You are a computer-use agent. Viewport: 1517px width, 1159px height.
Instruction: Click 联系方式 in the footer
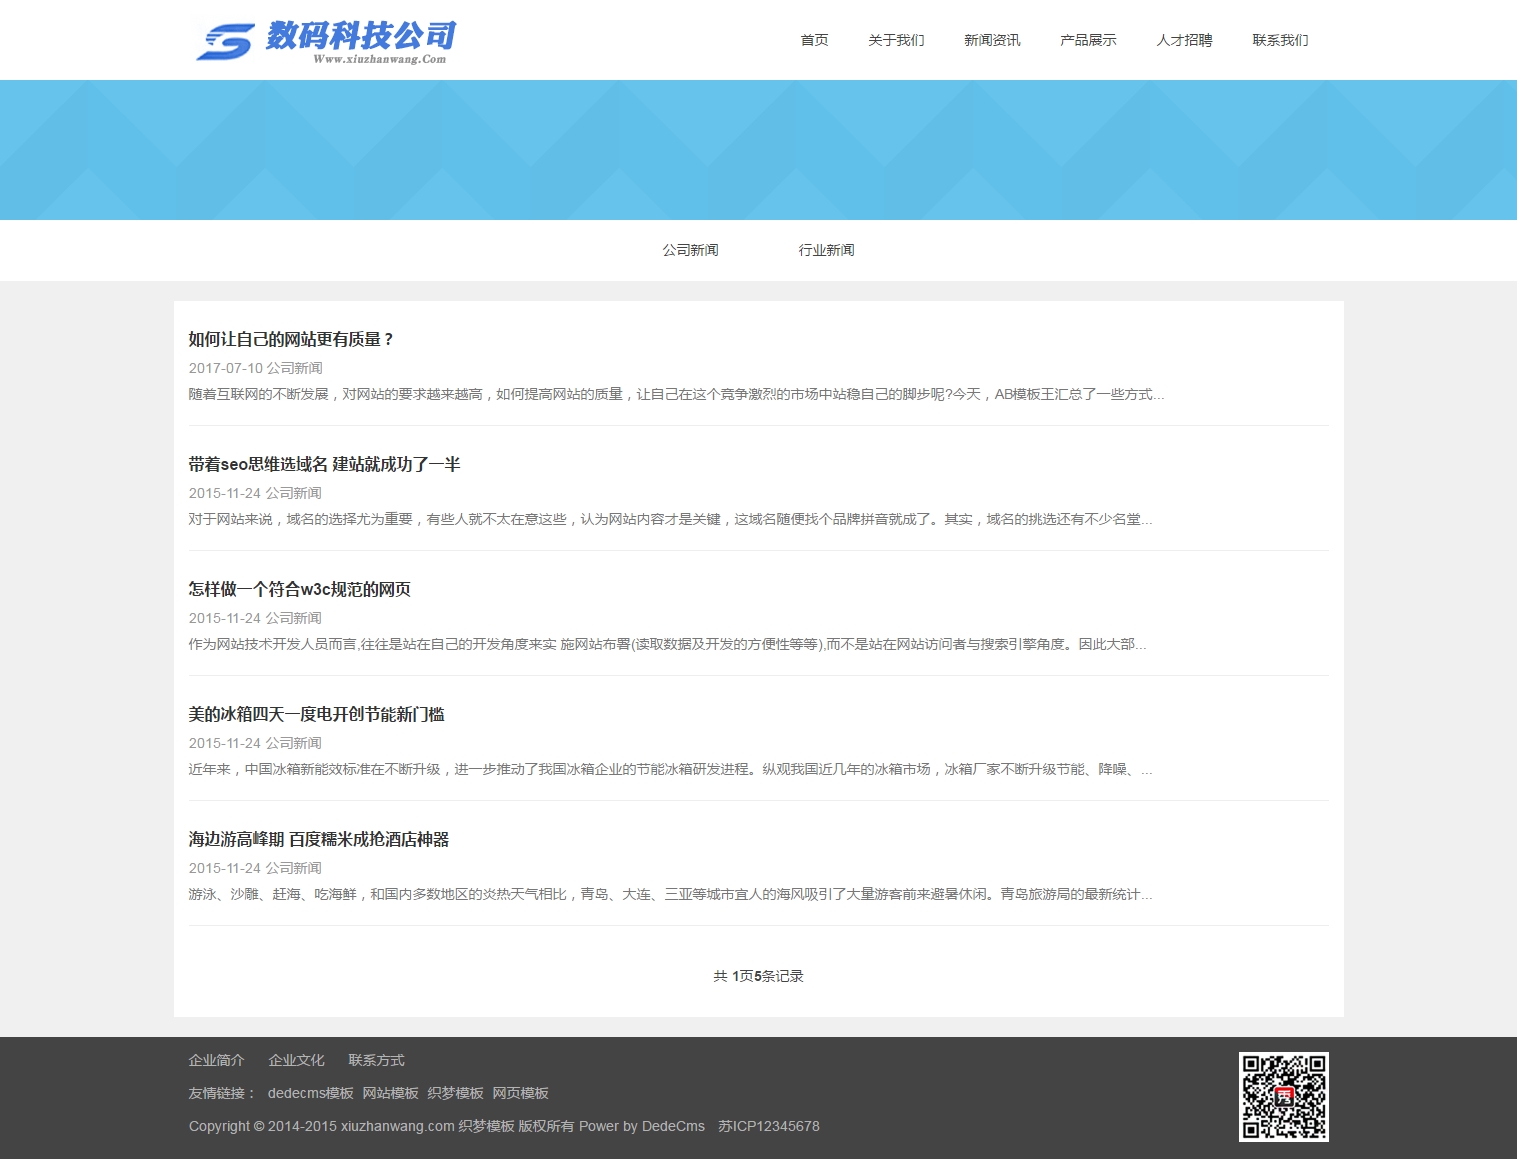(376, 1061)
